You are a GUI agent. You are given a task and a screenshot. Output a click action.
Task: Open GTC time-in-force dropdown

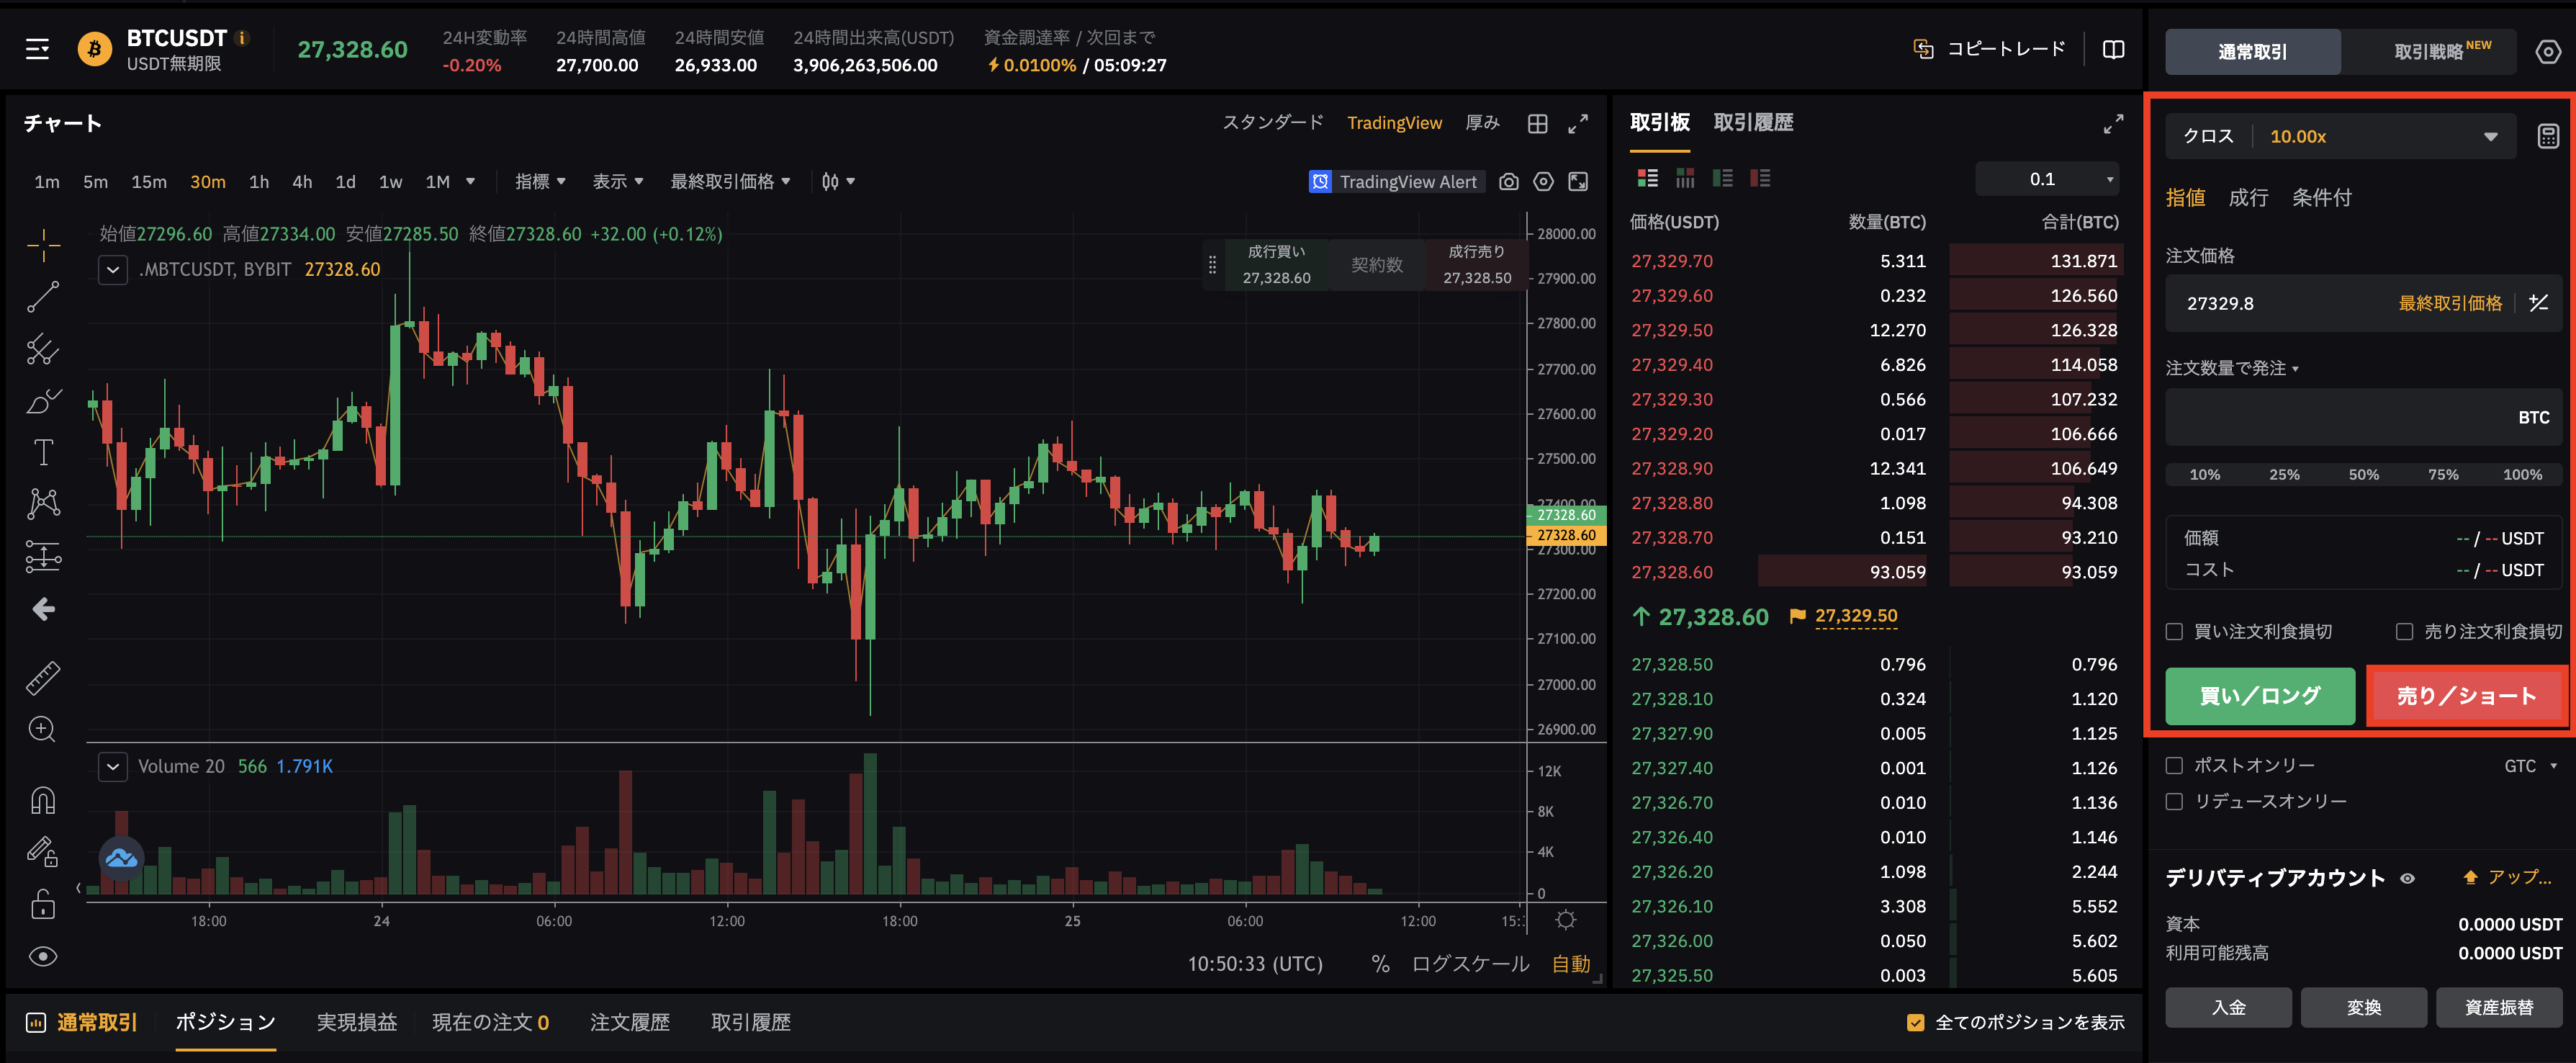2530,766
